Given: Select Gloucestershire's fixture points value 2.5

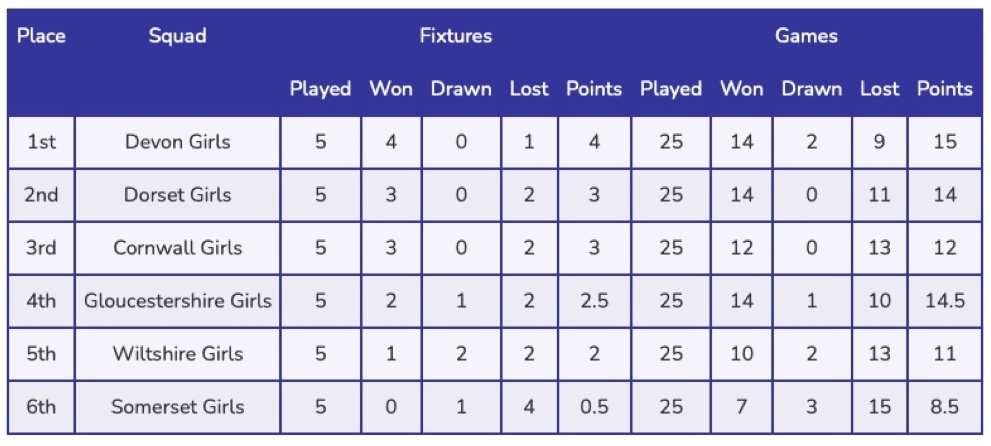Looking at the screenshot, I should coord(594,301).
